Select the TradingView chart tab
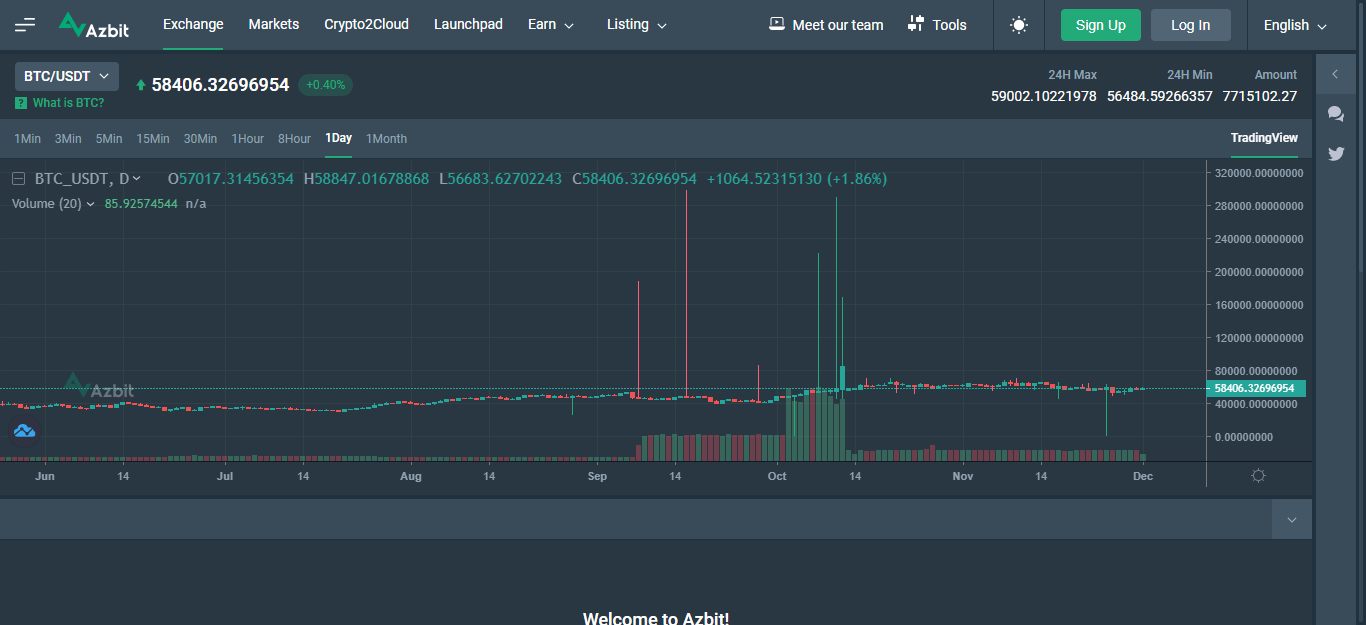Viewport: 1366px width, 625px height. pos(1264,138)
